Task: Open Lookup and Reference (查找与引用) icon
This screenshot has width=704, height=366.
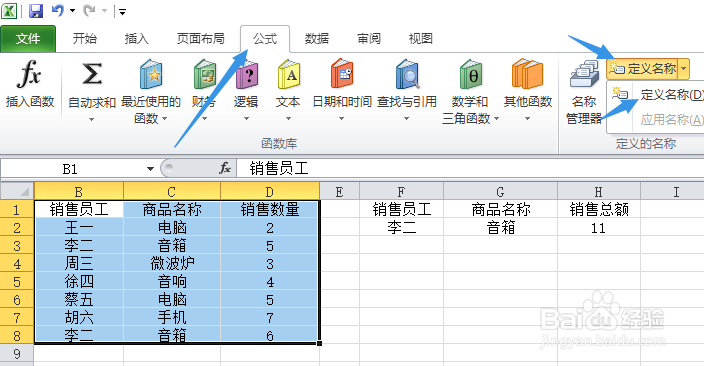Action: (407, 74)
